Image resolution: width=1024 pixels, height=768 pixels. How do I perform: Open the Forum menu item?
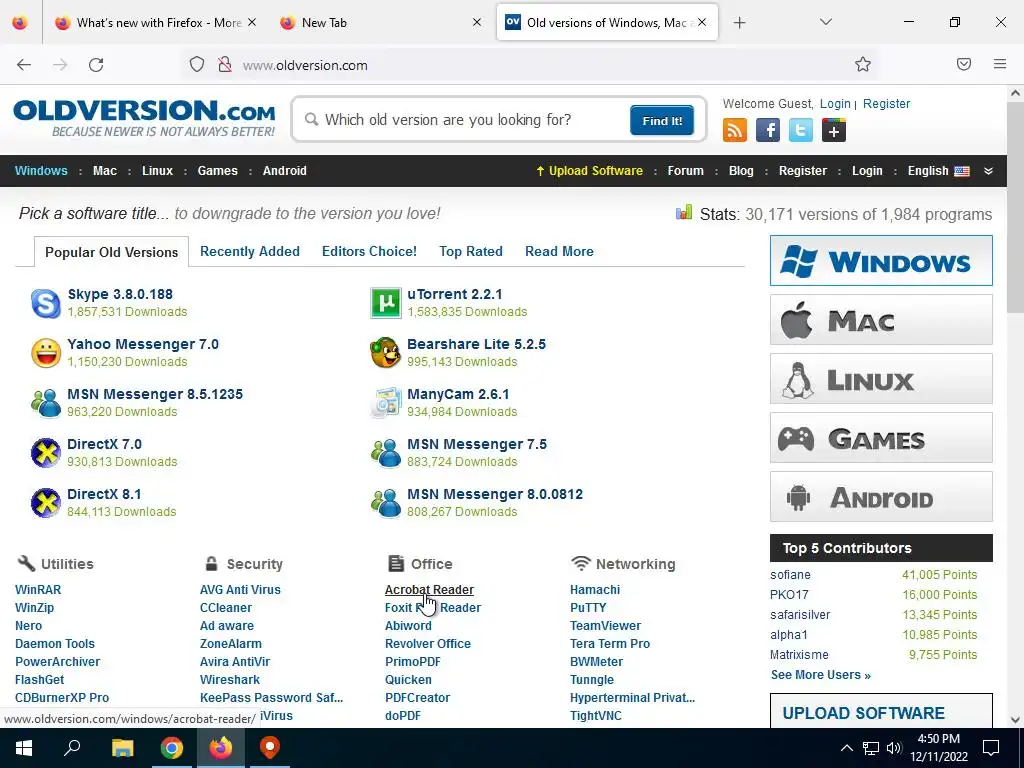(x=685, y=171)
